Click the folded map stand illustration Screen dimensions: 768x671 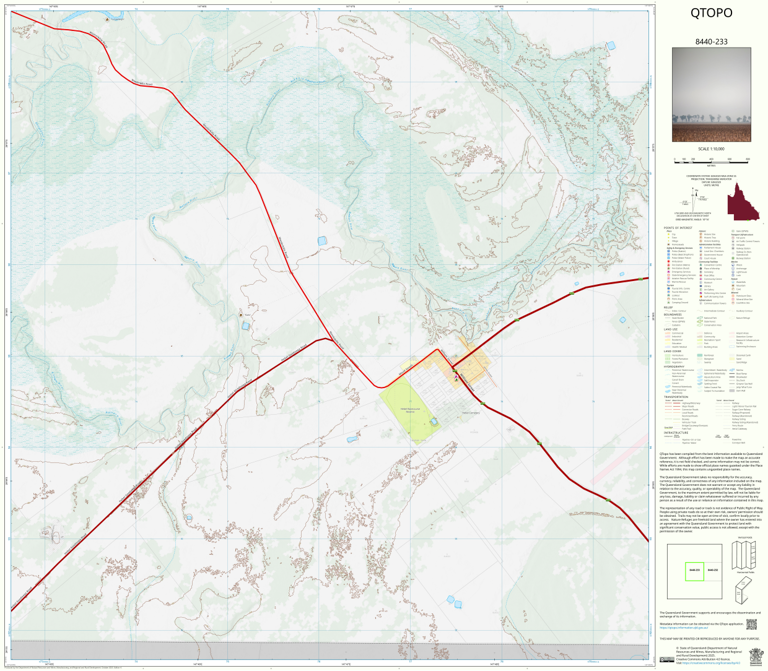pos(744,589)
